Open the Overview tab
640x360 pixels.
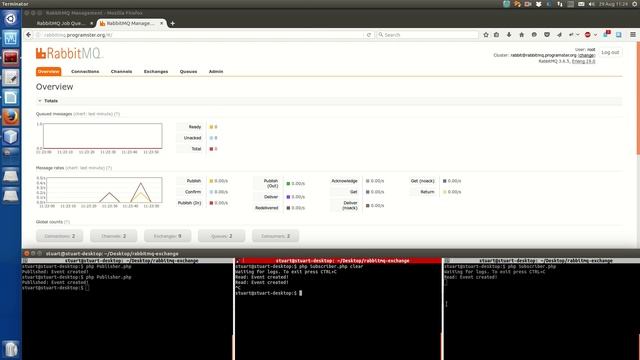coord(49,71)
